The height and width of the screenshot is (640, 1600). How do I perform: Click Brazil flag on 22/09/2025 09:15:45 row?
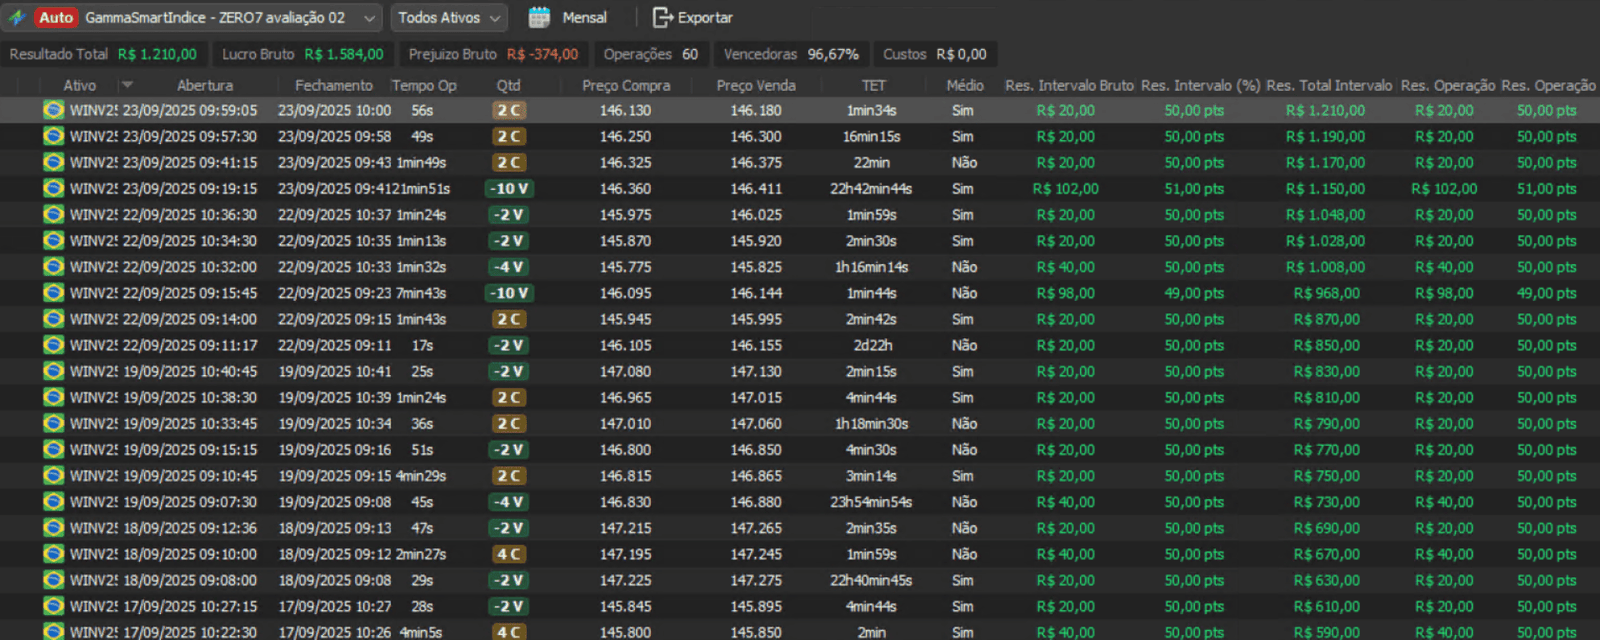[53, 293]
